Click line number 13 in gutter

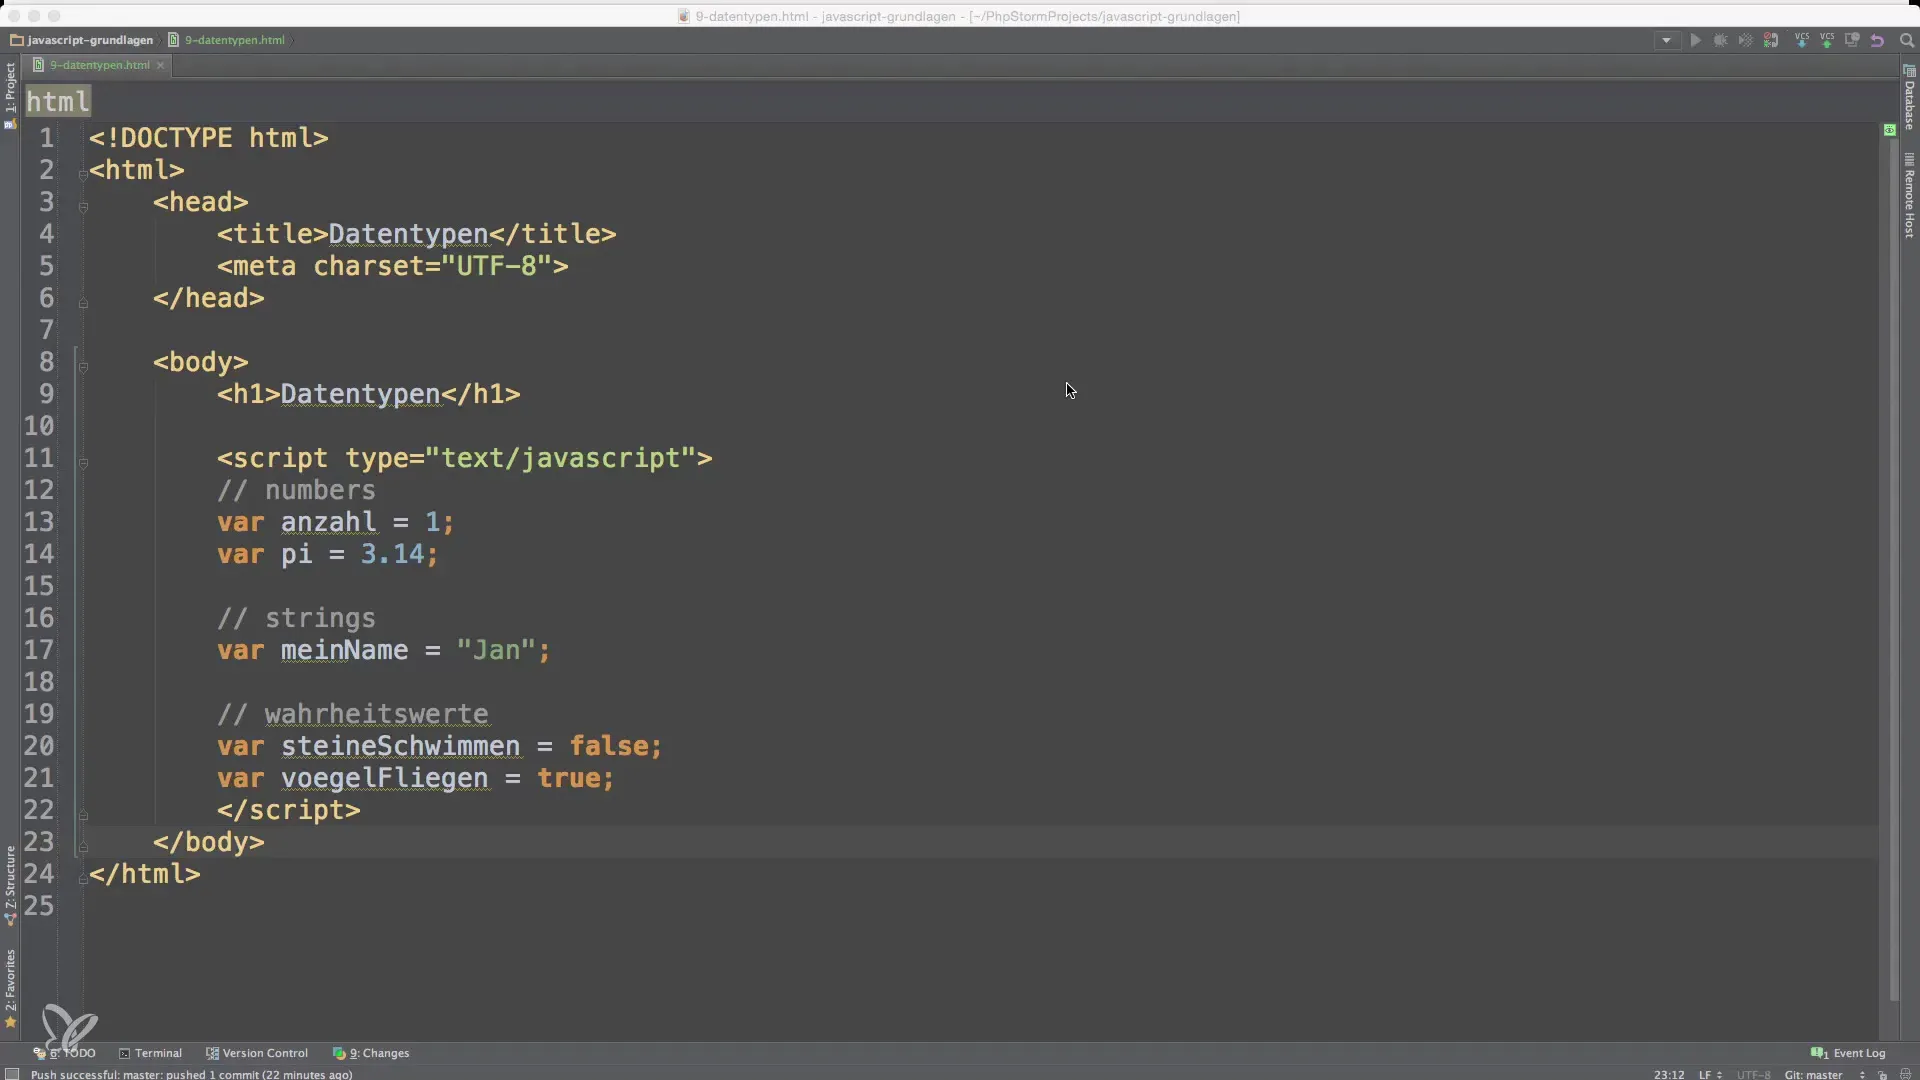coord(39,522)
